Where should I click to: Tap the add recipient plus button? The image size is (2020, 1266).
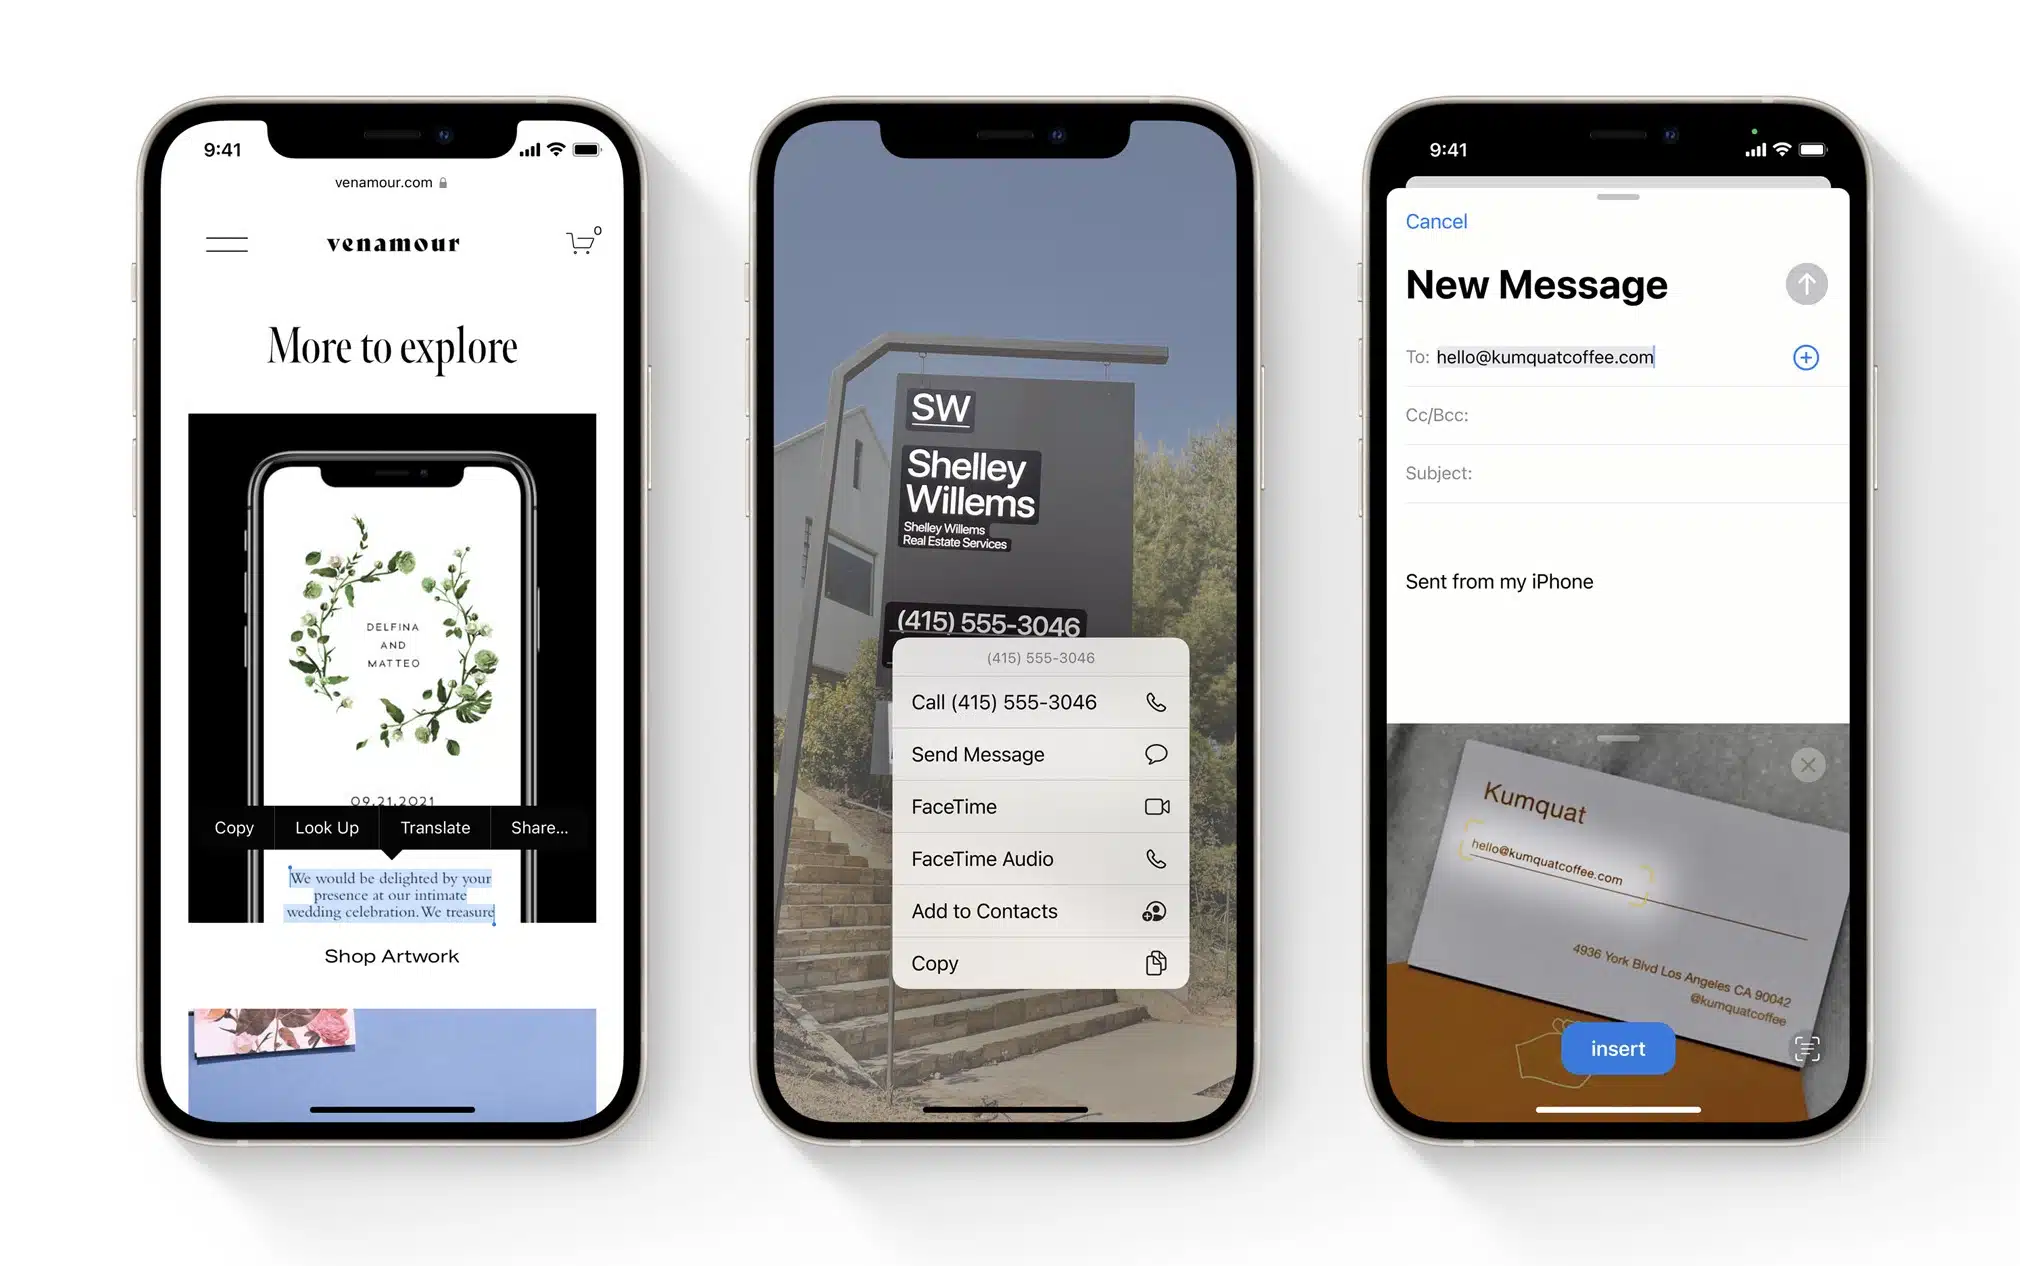click(1806, 357)
